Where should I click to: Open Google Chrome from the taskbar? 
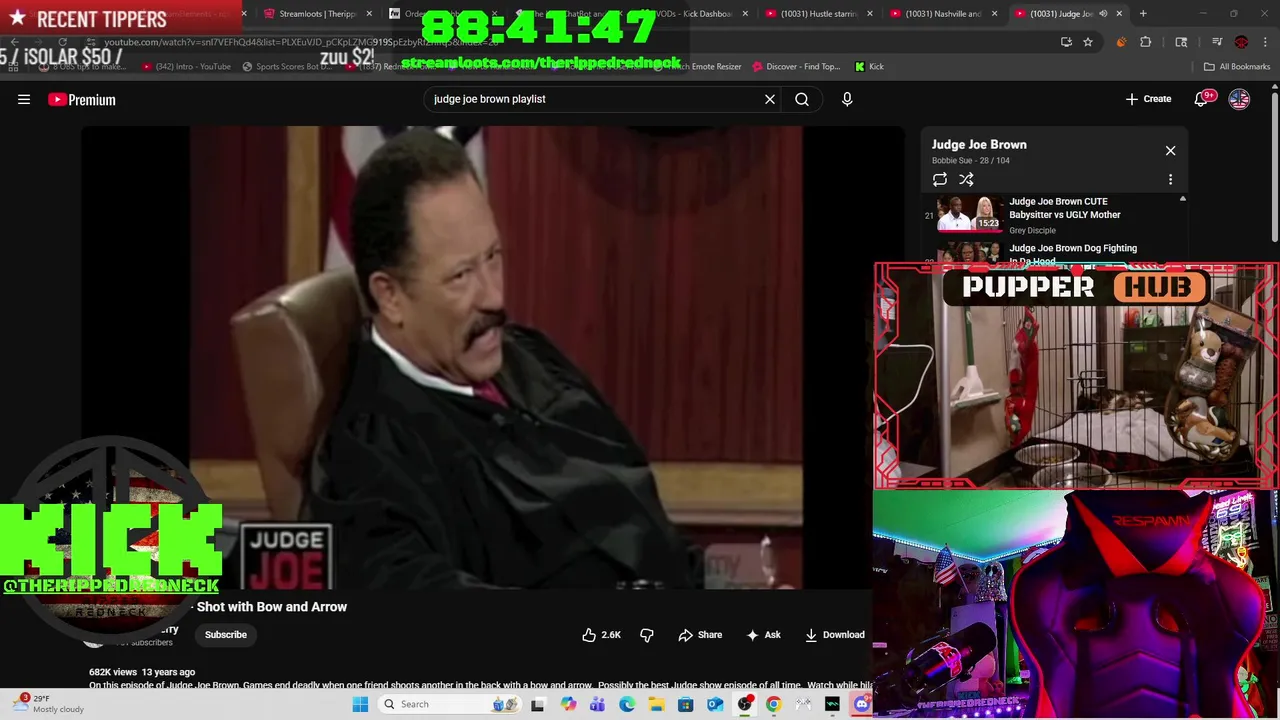tap(774, 704)
